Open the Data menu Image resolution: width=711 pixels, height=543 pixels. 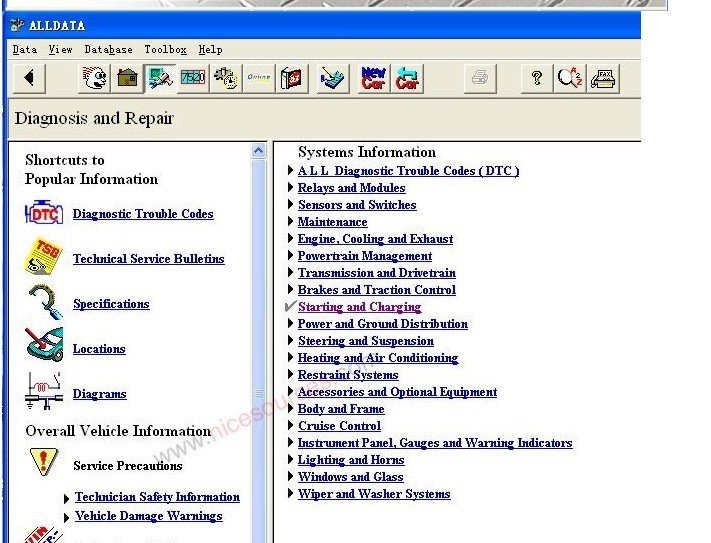[x=25, y=49]
